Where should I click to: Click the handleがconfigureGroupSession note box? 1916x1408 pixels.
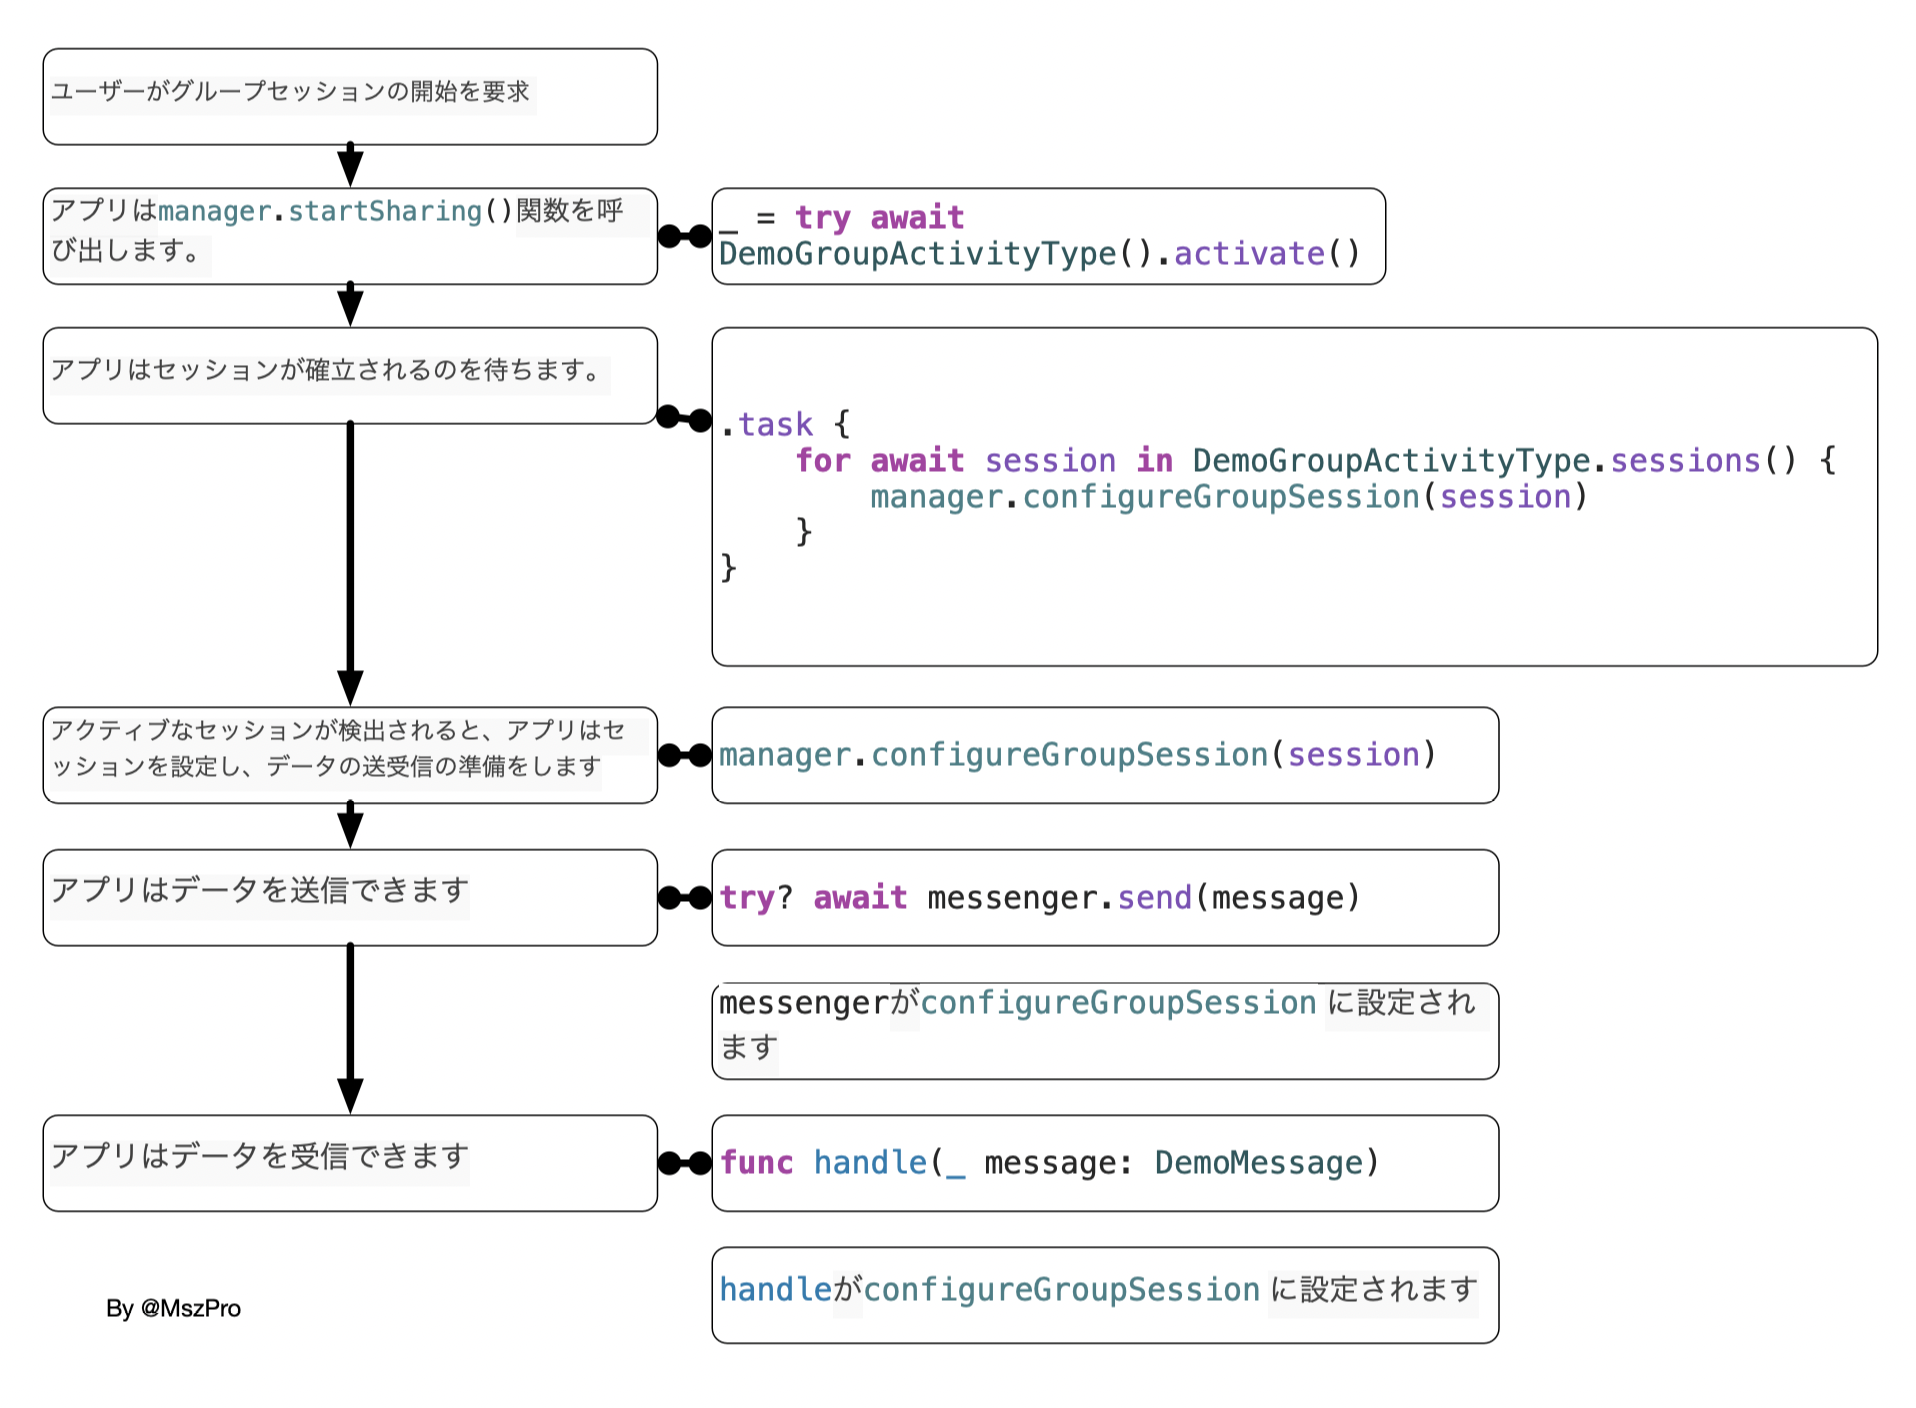[1105, 1295]
